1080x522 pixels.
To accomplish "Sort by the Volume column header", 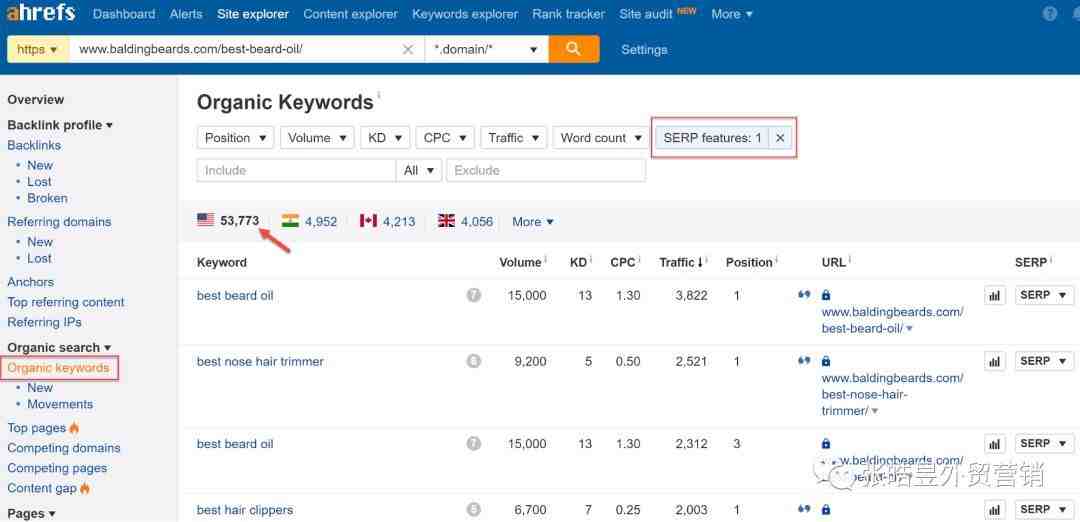I will point(521,262).
